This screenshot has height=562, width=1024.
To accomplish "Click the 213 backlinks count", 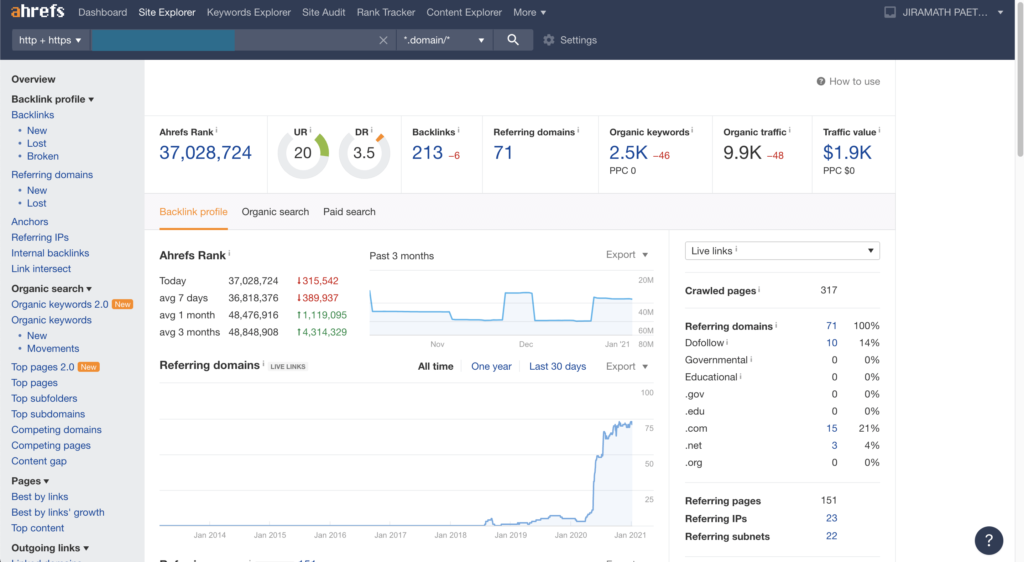I will (427, 153).
